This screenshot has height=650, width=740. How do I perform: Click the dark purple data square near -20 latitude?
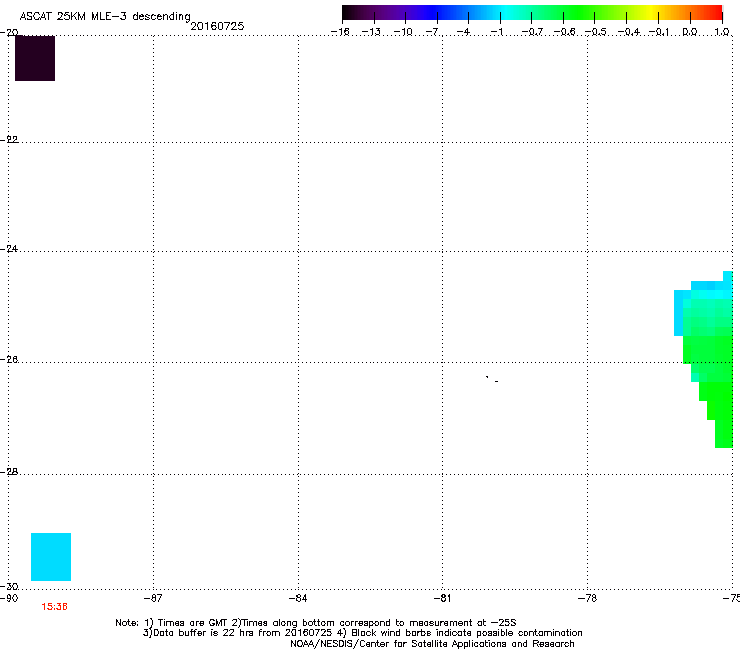(35, 58)
